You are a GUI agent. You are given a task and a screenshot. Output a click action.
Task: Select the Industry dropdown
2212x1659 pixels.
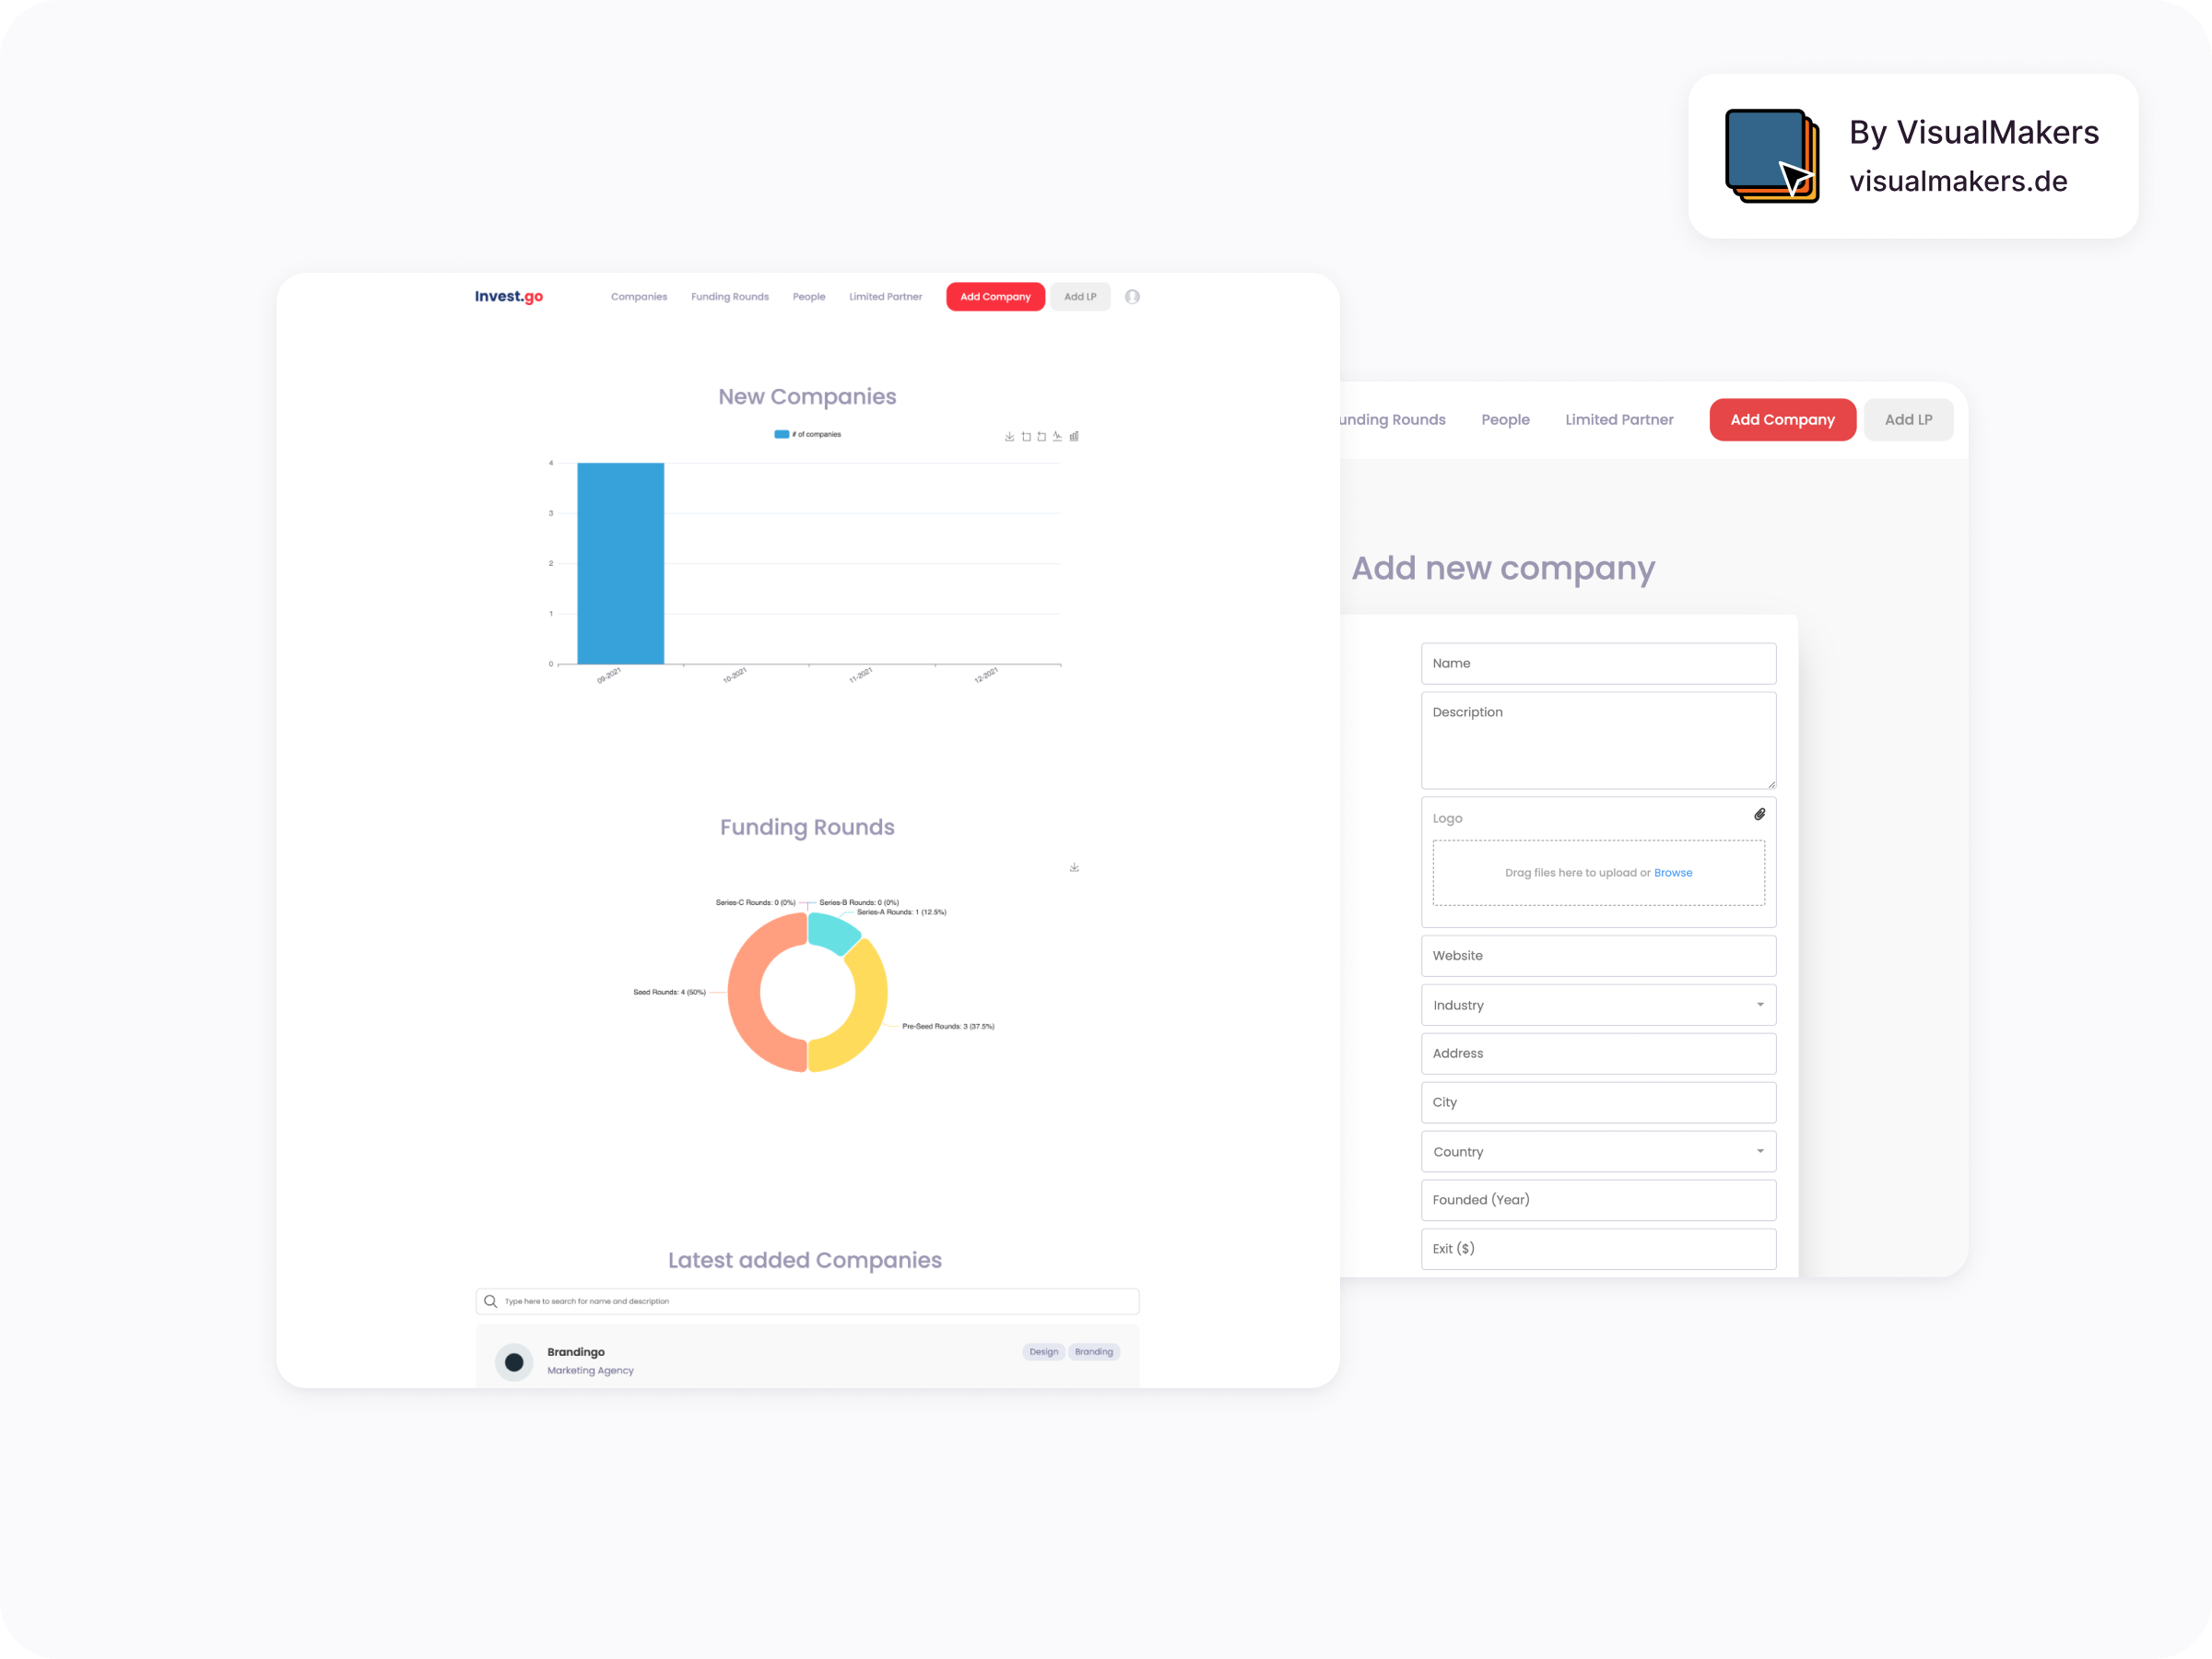1597,1004
